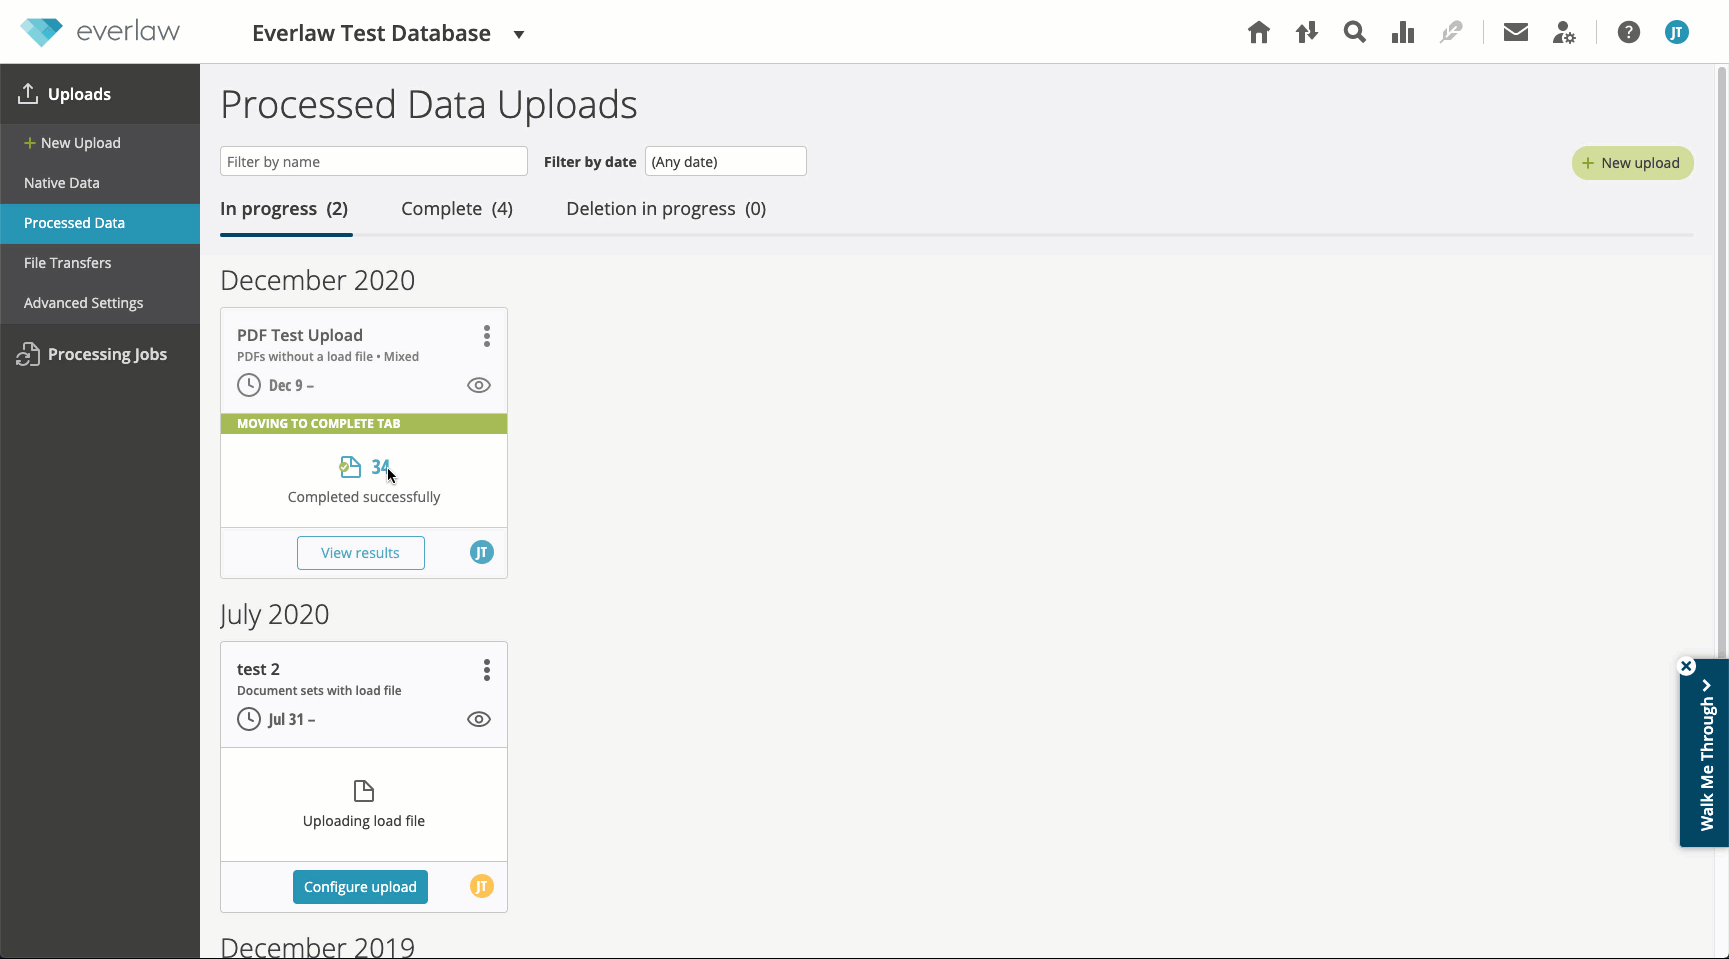Open the JT user avatar menu
The height and width of the screenshot is (959, 1729).
point(1677,33)
